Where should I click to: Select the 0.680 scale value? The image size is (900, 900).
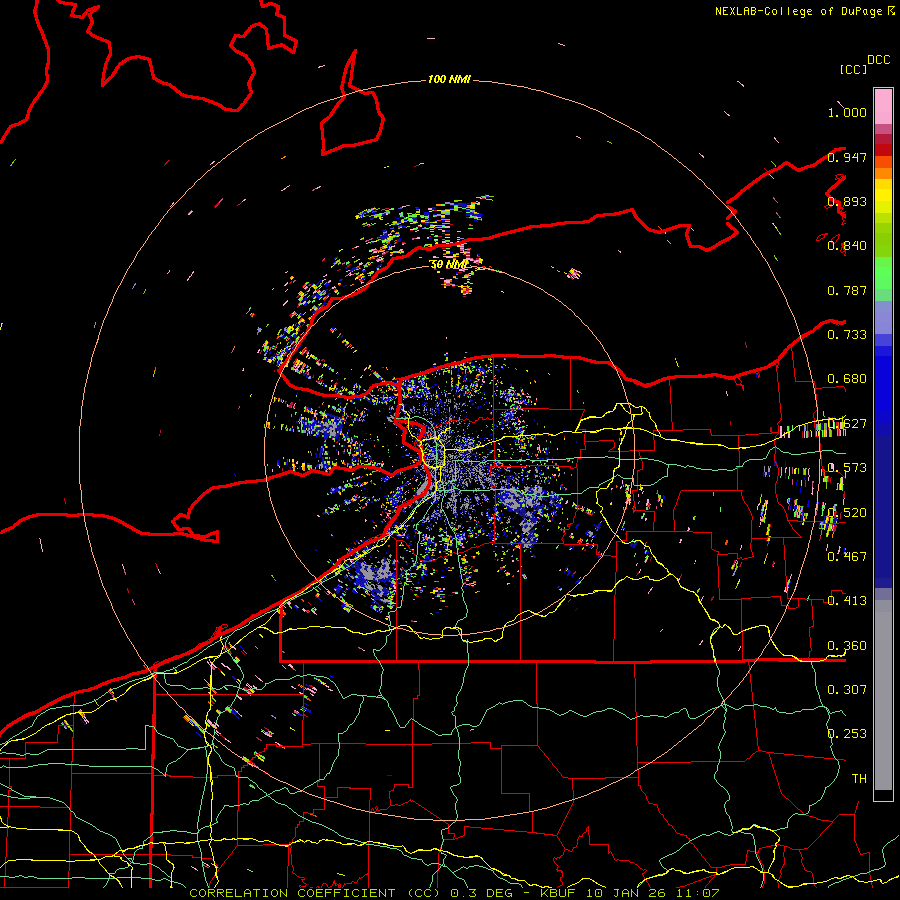coord(847,379)
